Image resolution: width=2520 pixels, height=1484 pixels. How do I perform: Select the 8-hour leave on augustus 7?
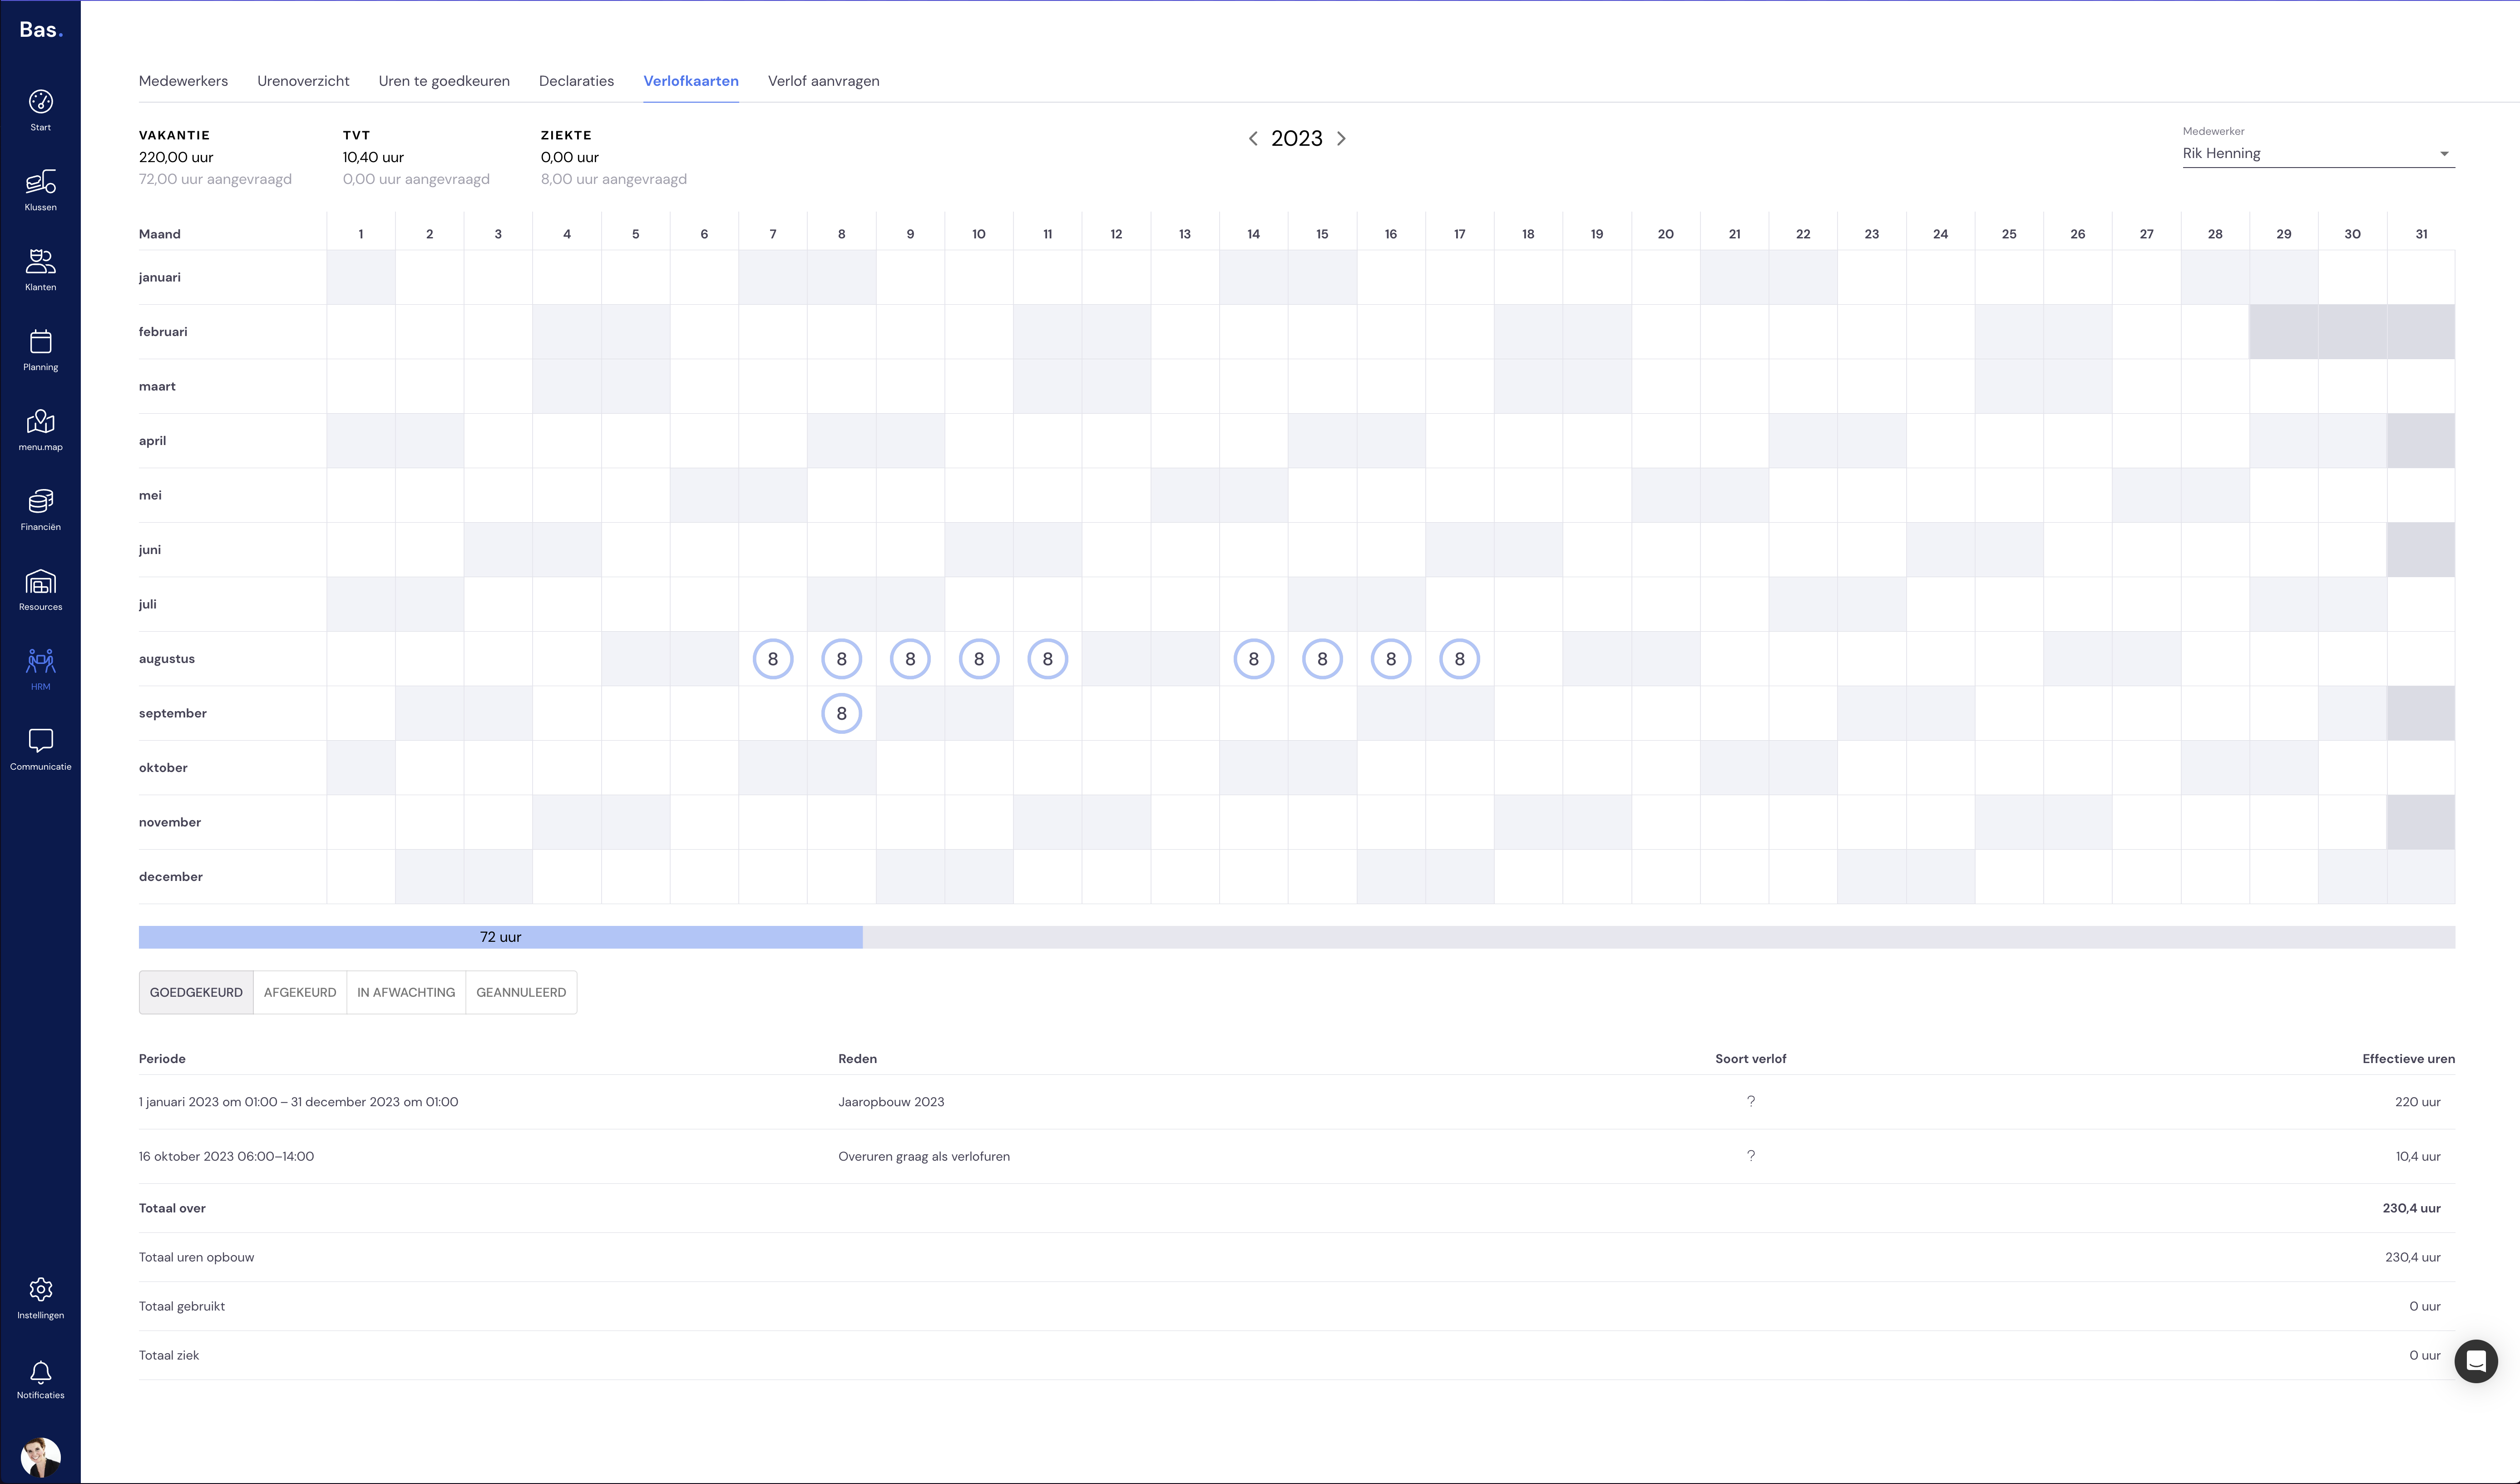[773, 659]
